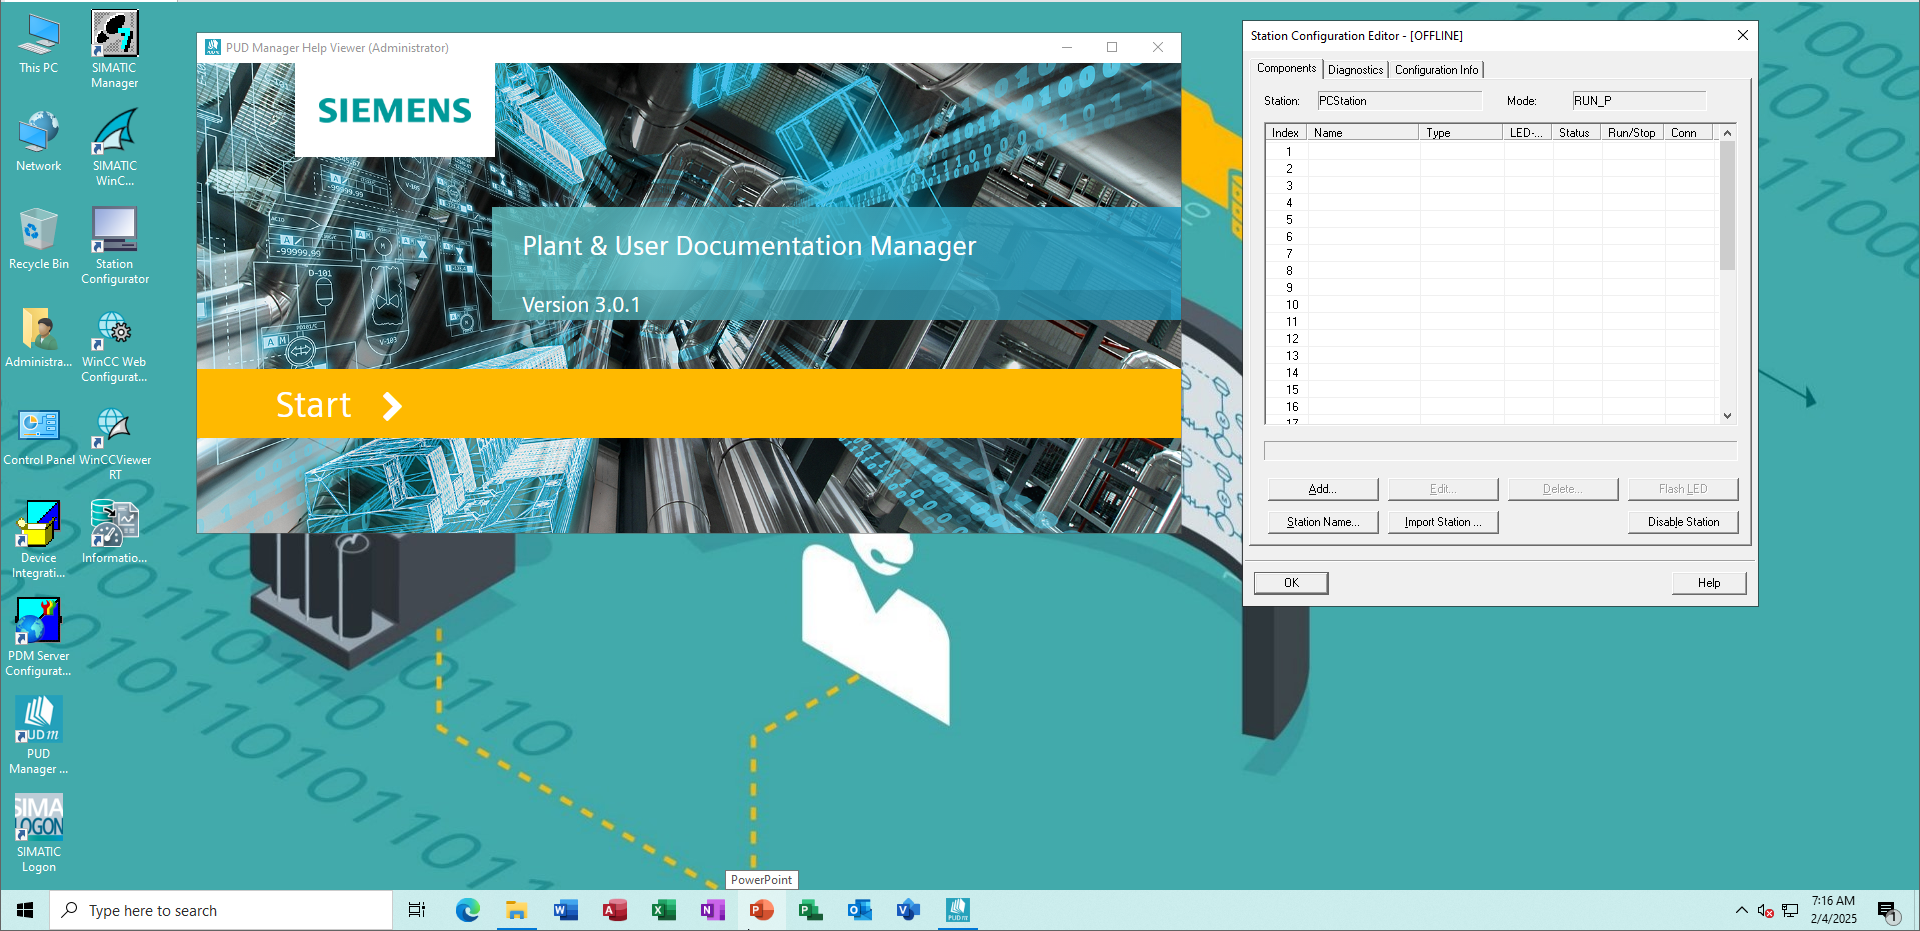Click the Station field showing PCStation

tap(1398, 101)
